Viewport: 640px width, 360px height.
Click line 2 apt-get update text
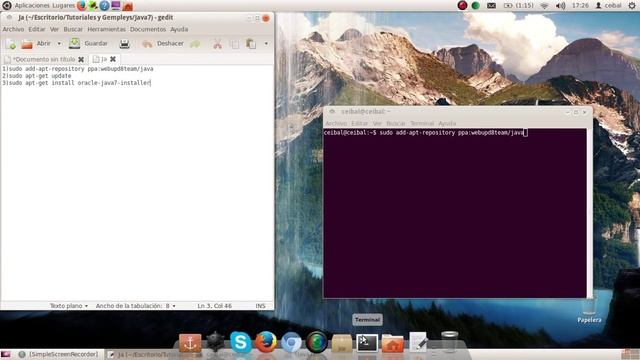[37, 76]
